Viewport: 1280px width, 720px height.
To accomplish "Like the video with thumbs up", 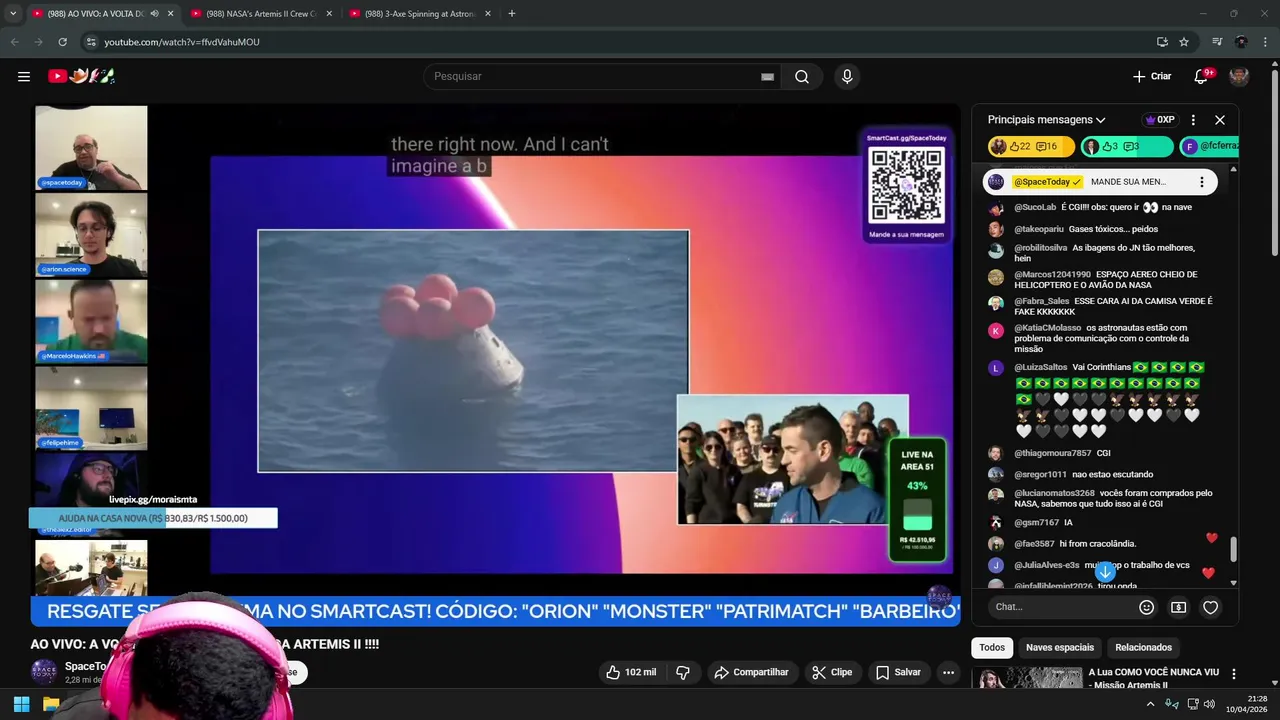I will click(x=630, y=672).
